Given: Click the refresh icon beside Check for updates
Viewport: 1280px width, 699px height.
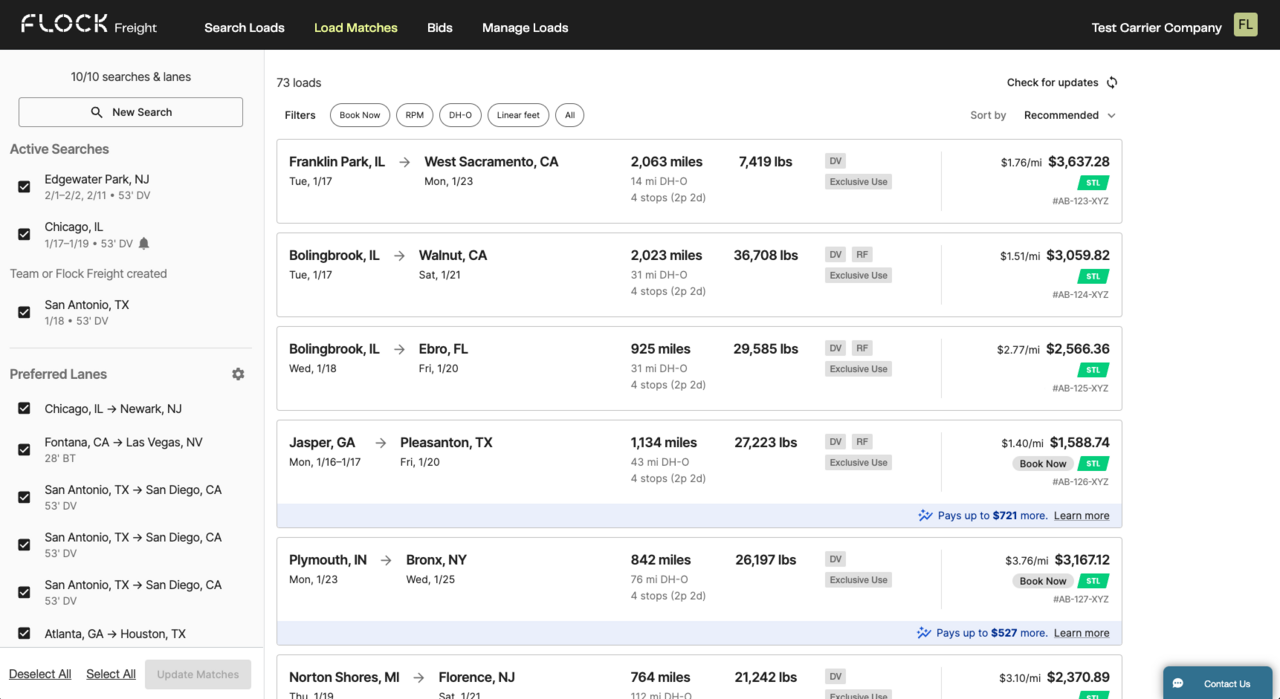Looking at the screenshot, I should pos(1112,83).
